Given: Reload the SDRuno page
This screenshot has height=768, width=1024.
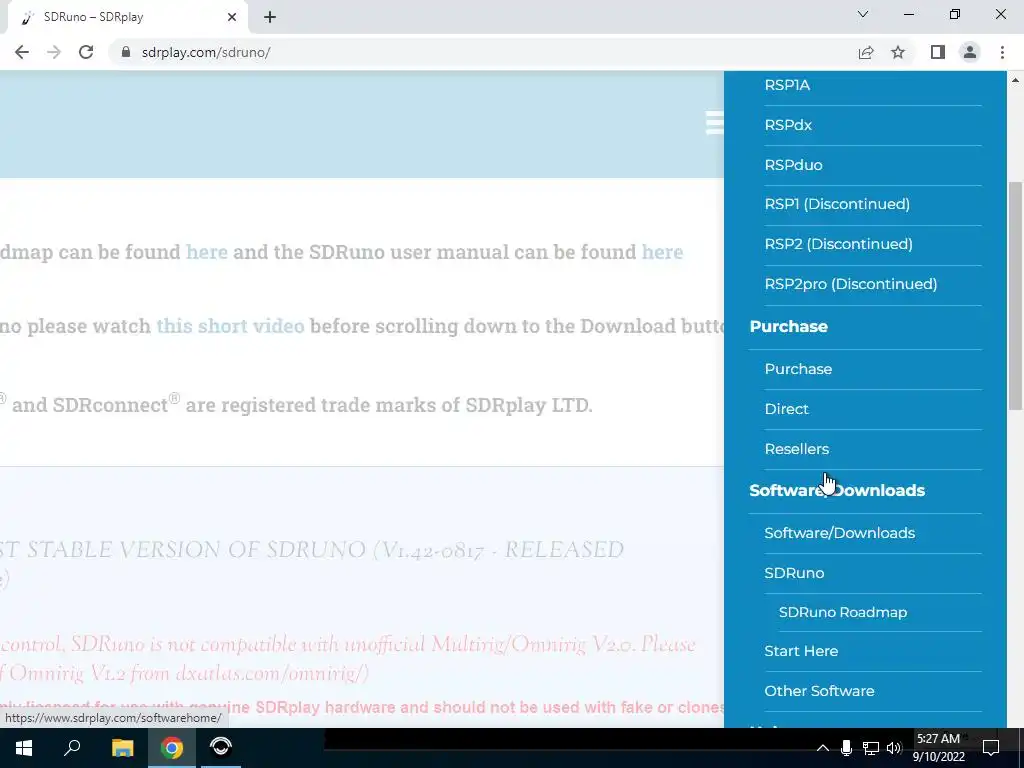Looking at the screenshot, I should coord(86,52).
